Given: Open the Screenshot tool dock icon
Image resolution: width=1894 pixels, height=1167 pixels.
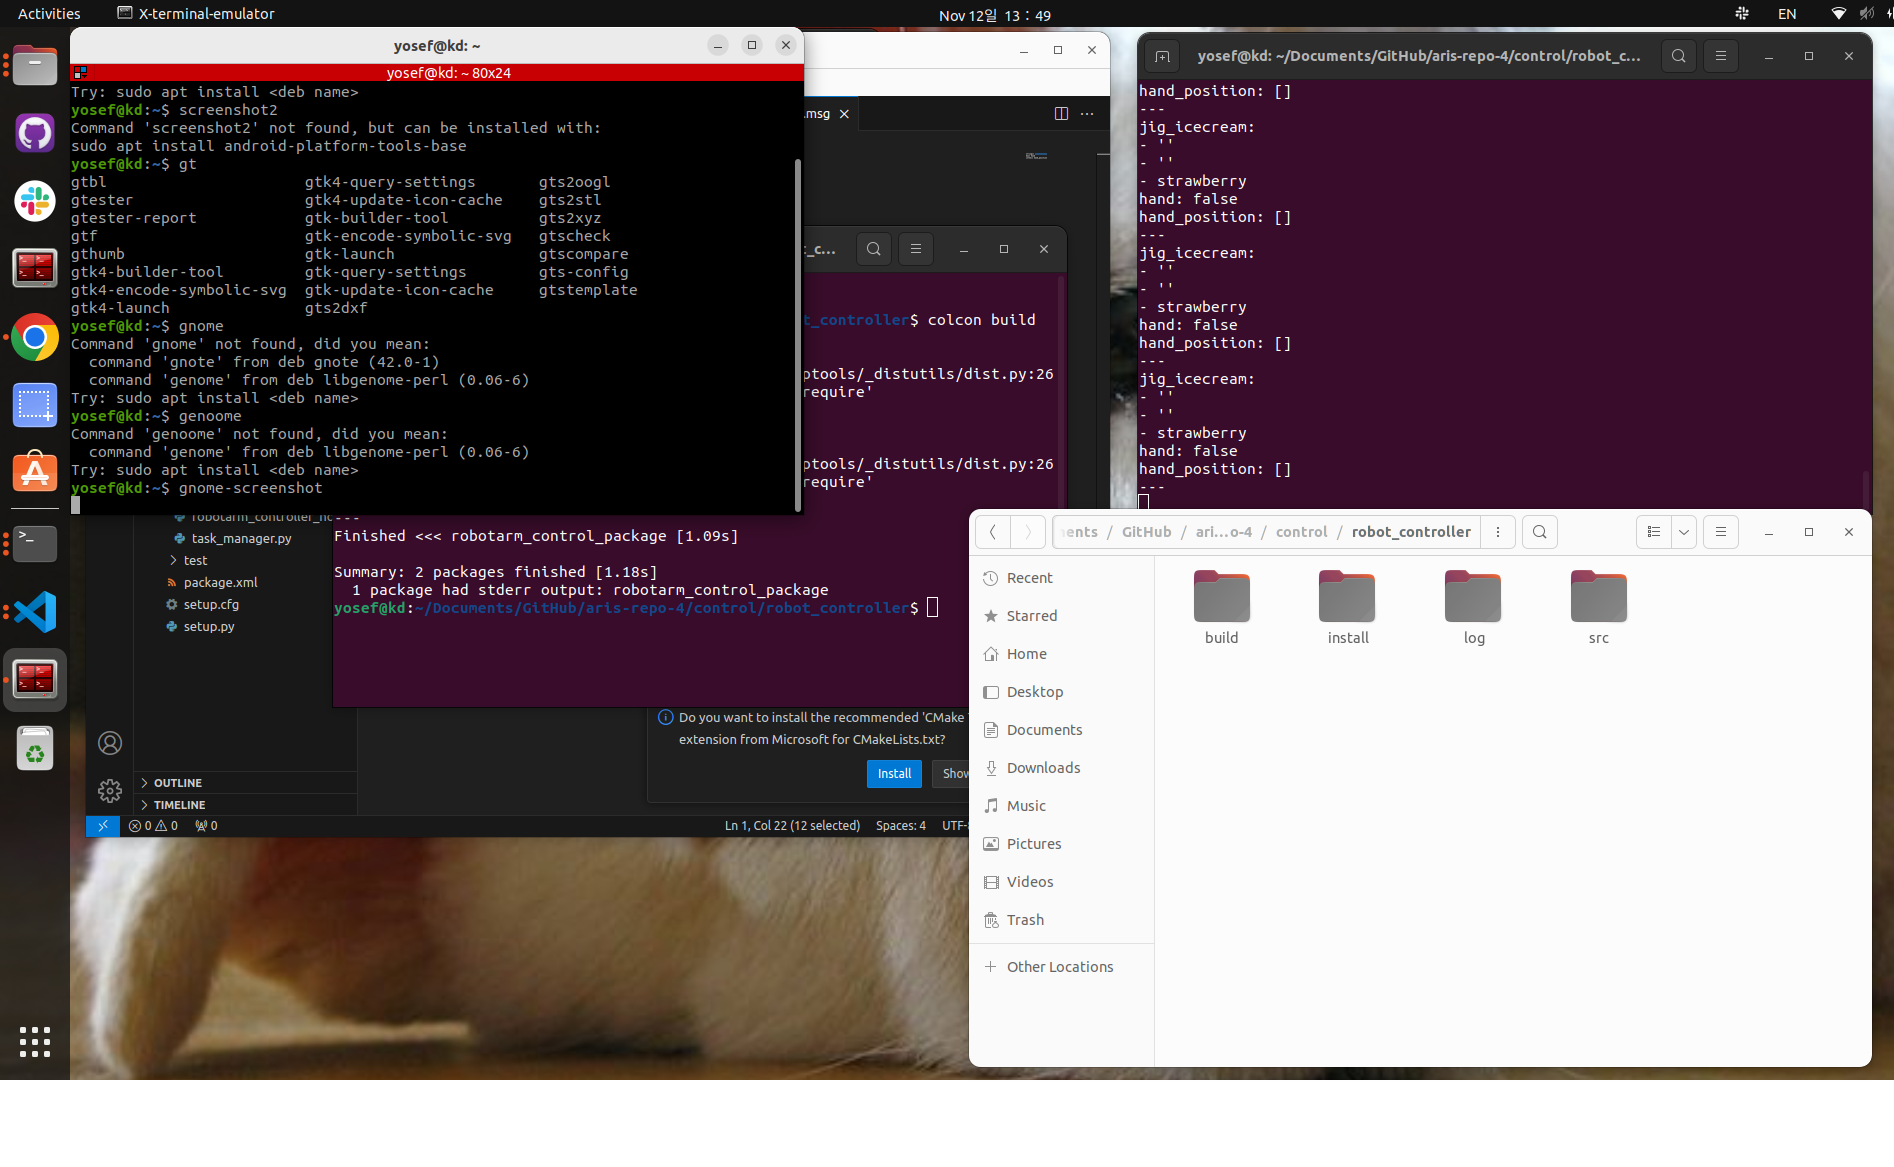Looking at the screenshot, I should click(x=35, y=405).
